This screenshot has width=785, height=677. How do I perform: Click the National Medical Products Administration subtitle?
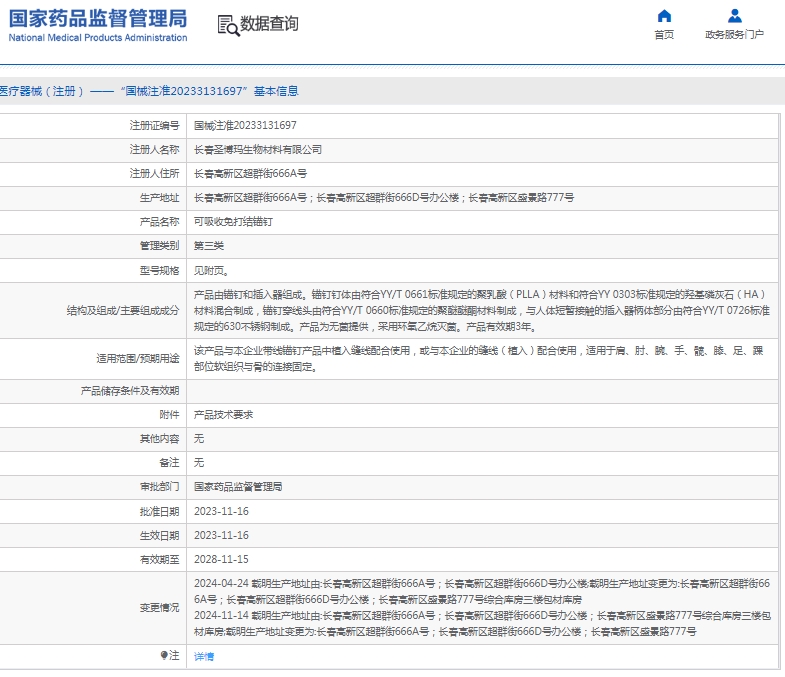tap(98, 38)
